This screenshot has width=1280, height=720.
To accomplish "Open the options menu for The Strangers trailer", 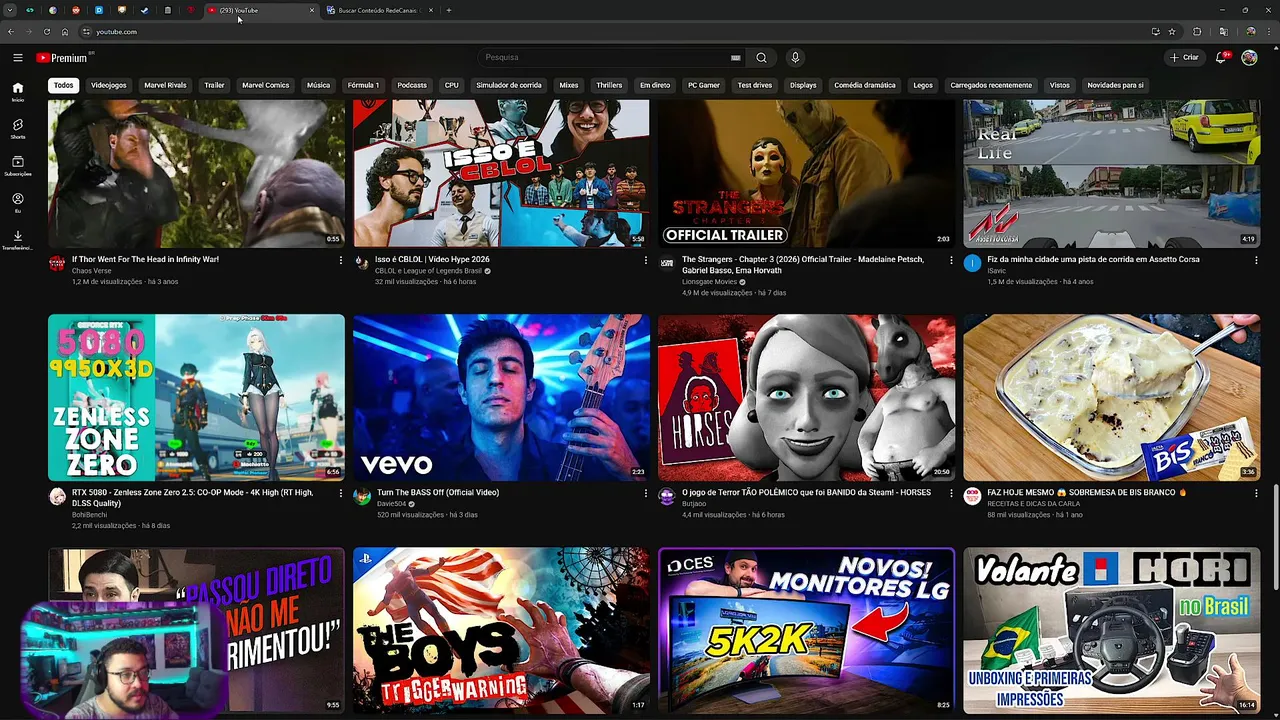I will coord(951,260).
